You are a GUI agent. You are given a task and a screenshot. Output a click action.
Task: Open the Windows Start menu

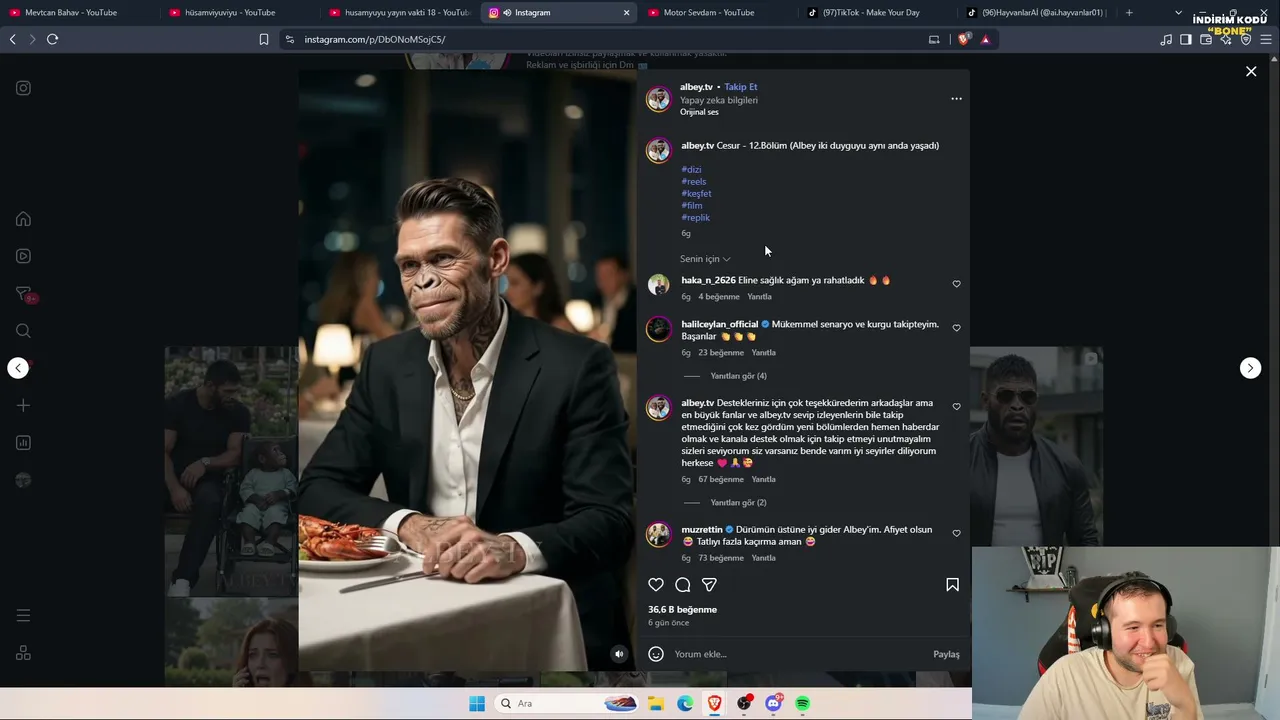477,704
